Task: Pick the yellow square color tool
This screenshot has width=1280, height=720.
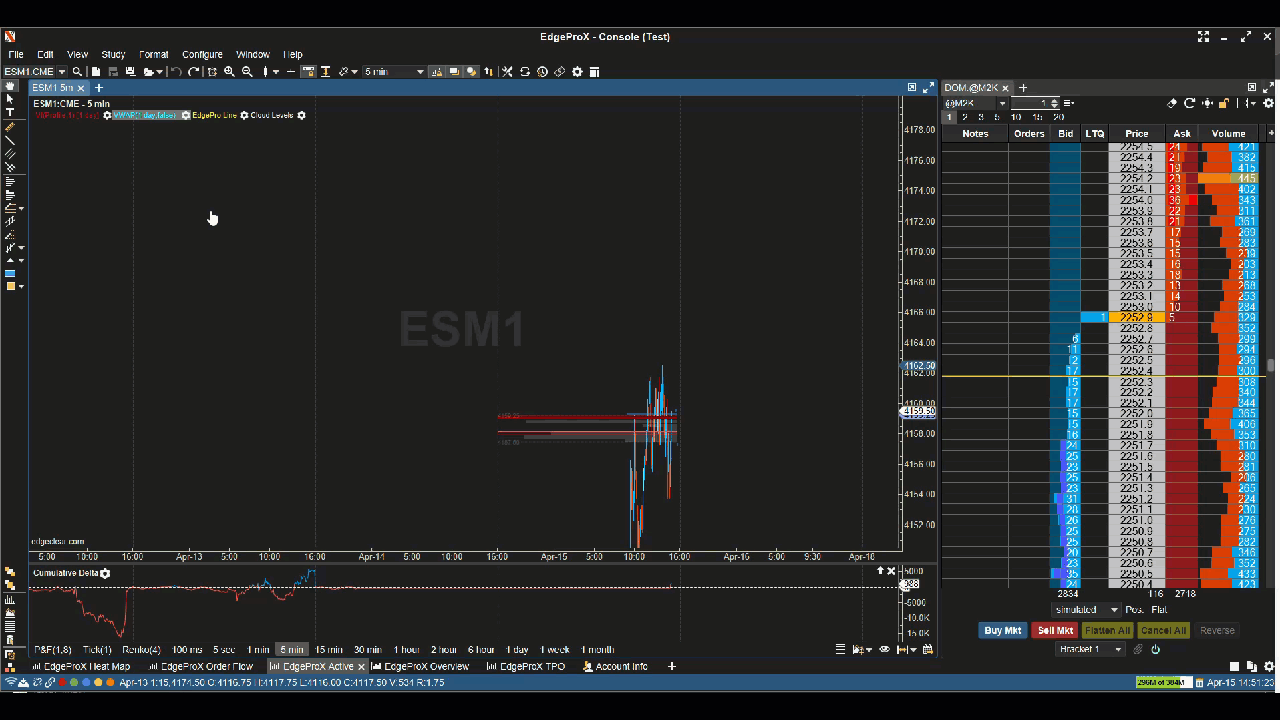Action: tap(10, 287)
